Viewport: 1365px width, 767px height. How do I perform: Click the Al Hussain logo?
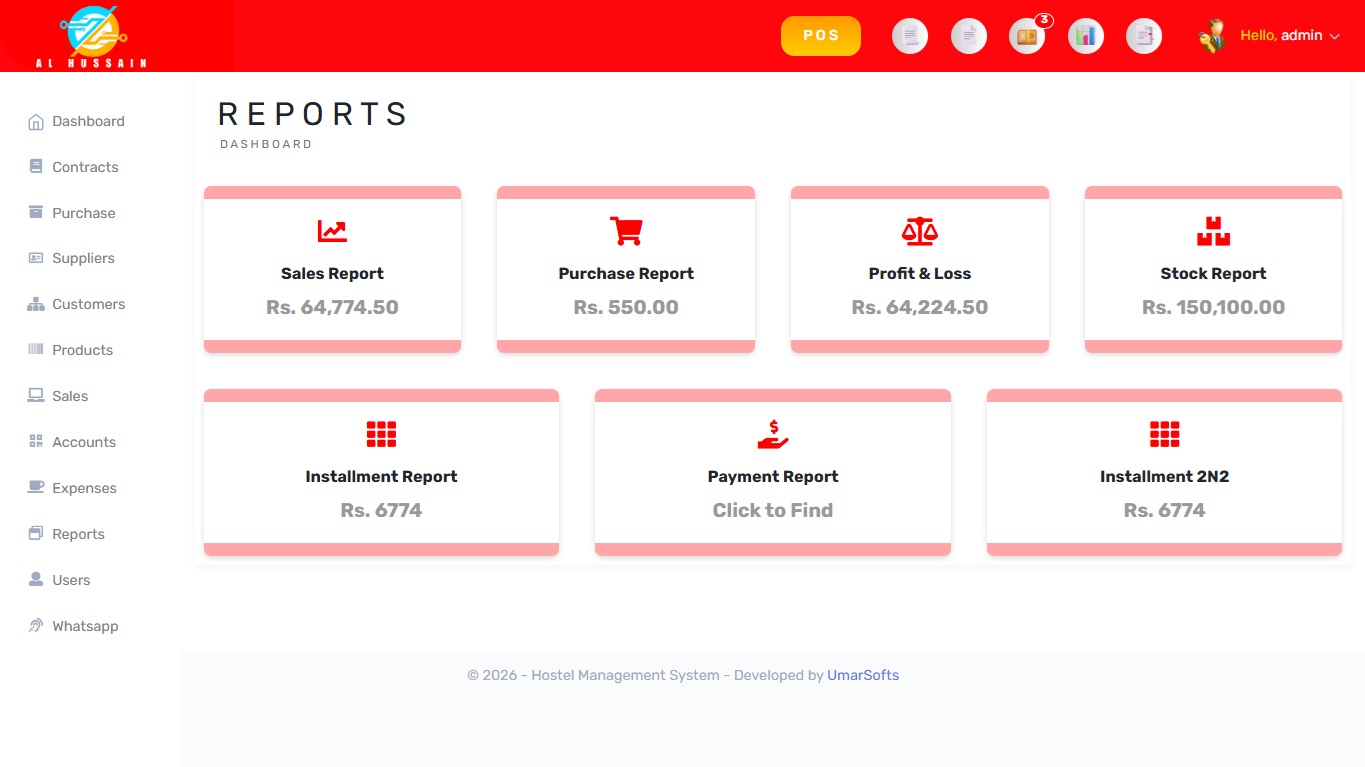91,36
